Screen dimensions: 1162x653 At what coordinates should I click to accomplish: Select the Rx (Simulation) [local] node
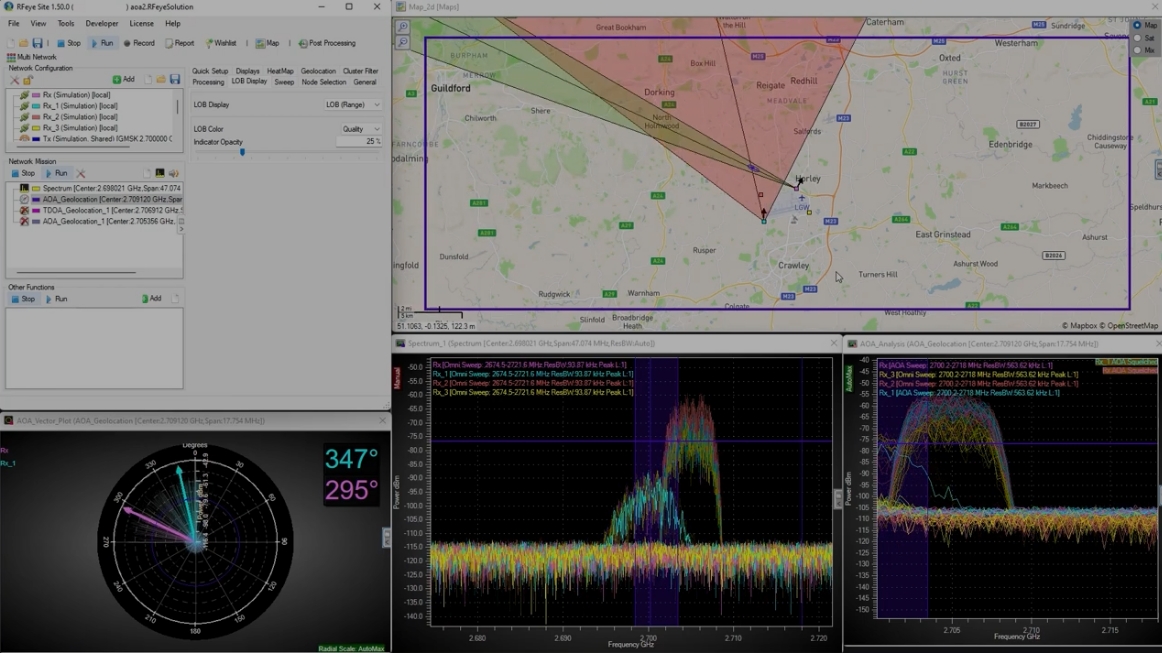click(76, 95)
